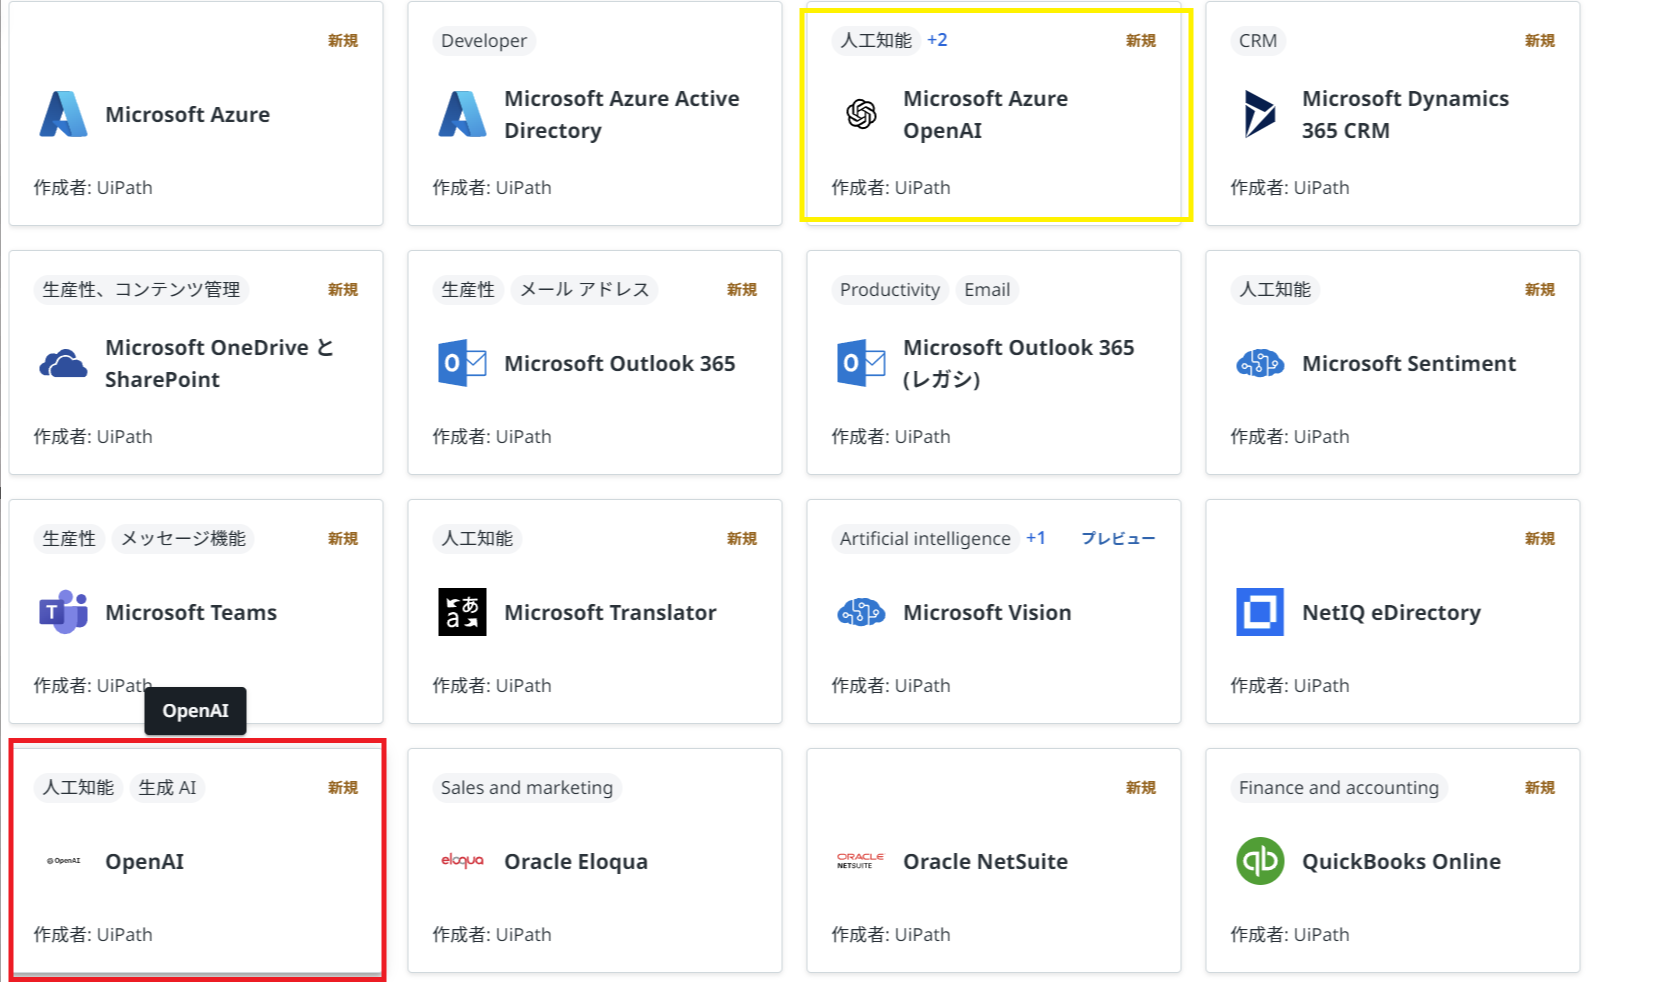Open the green QuickBooks Online logo

(1260, 861)
